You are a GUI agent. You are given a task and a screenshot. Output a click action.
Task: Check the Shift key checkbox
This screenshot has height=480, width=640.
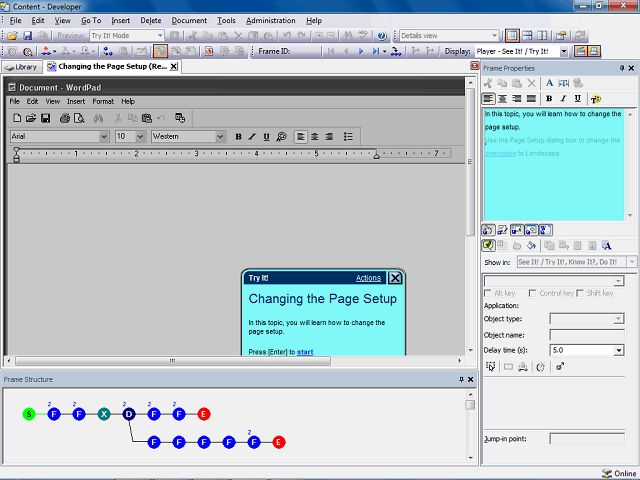click(580, 293)
